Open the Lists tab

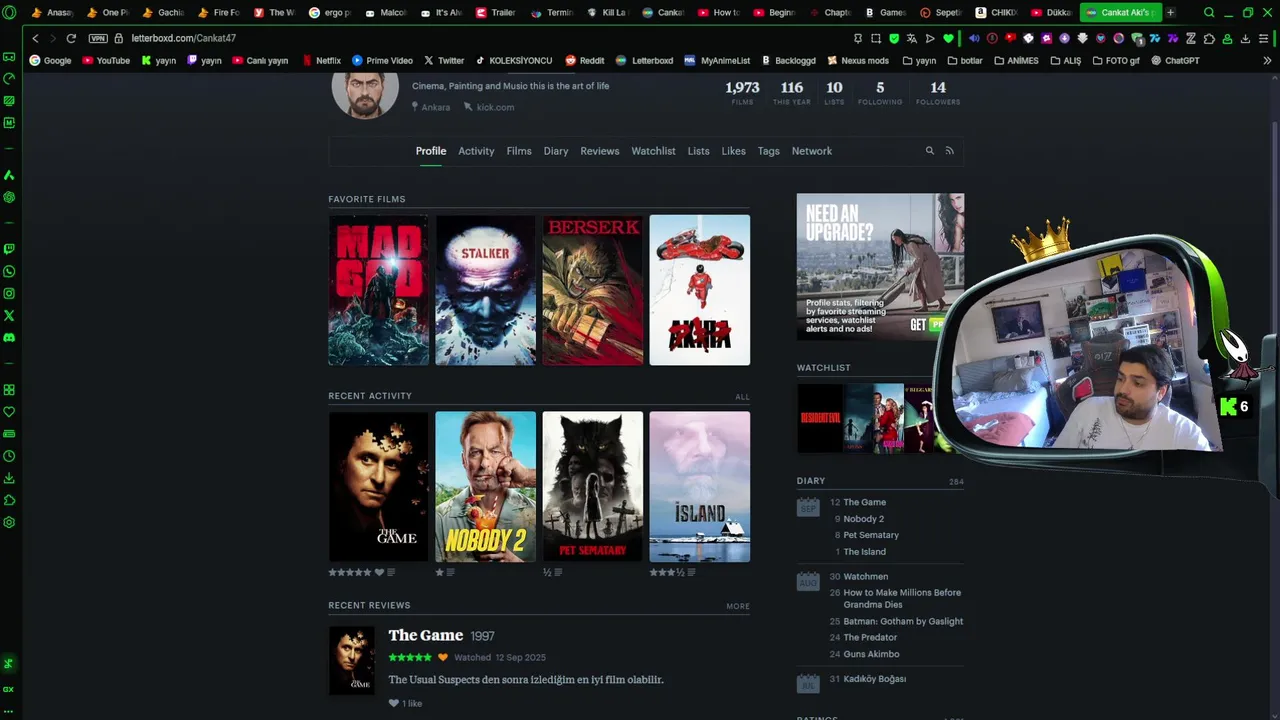click(x=698, y=151)
